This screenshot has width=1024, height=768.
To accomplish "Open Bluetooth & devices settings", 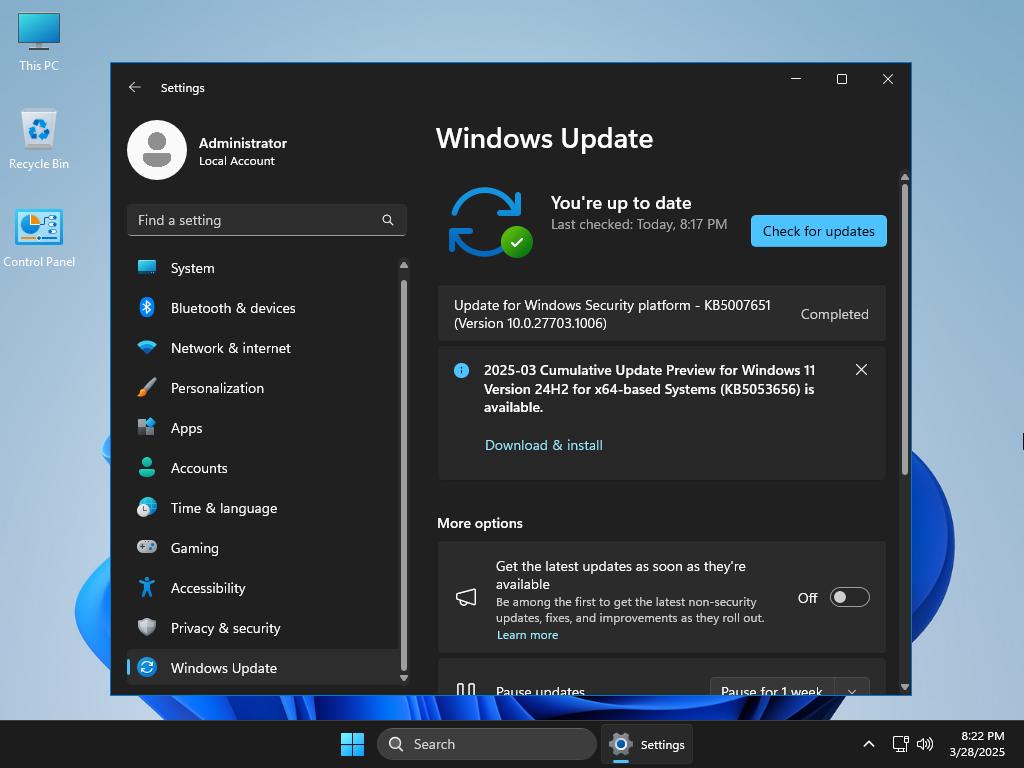I will pyautogui.click(x=263, y=308).
